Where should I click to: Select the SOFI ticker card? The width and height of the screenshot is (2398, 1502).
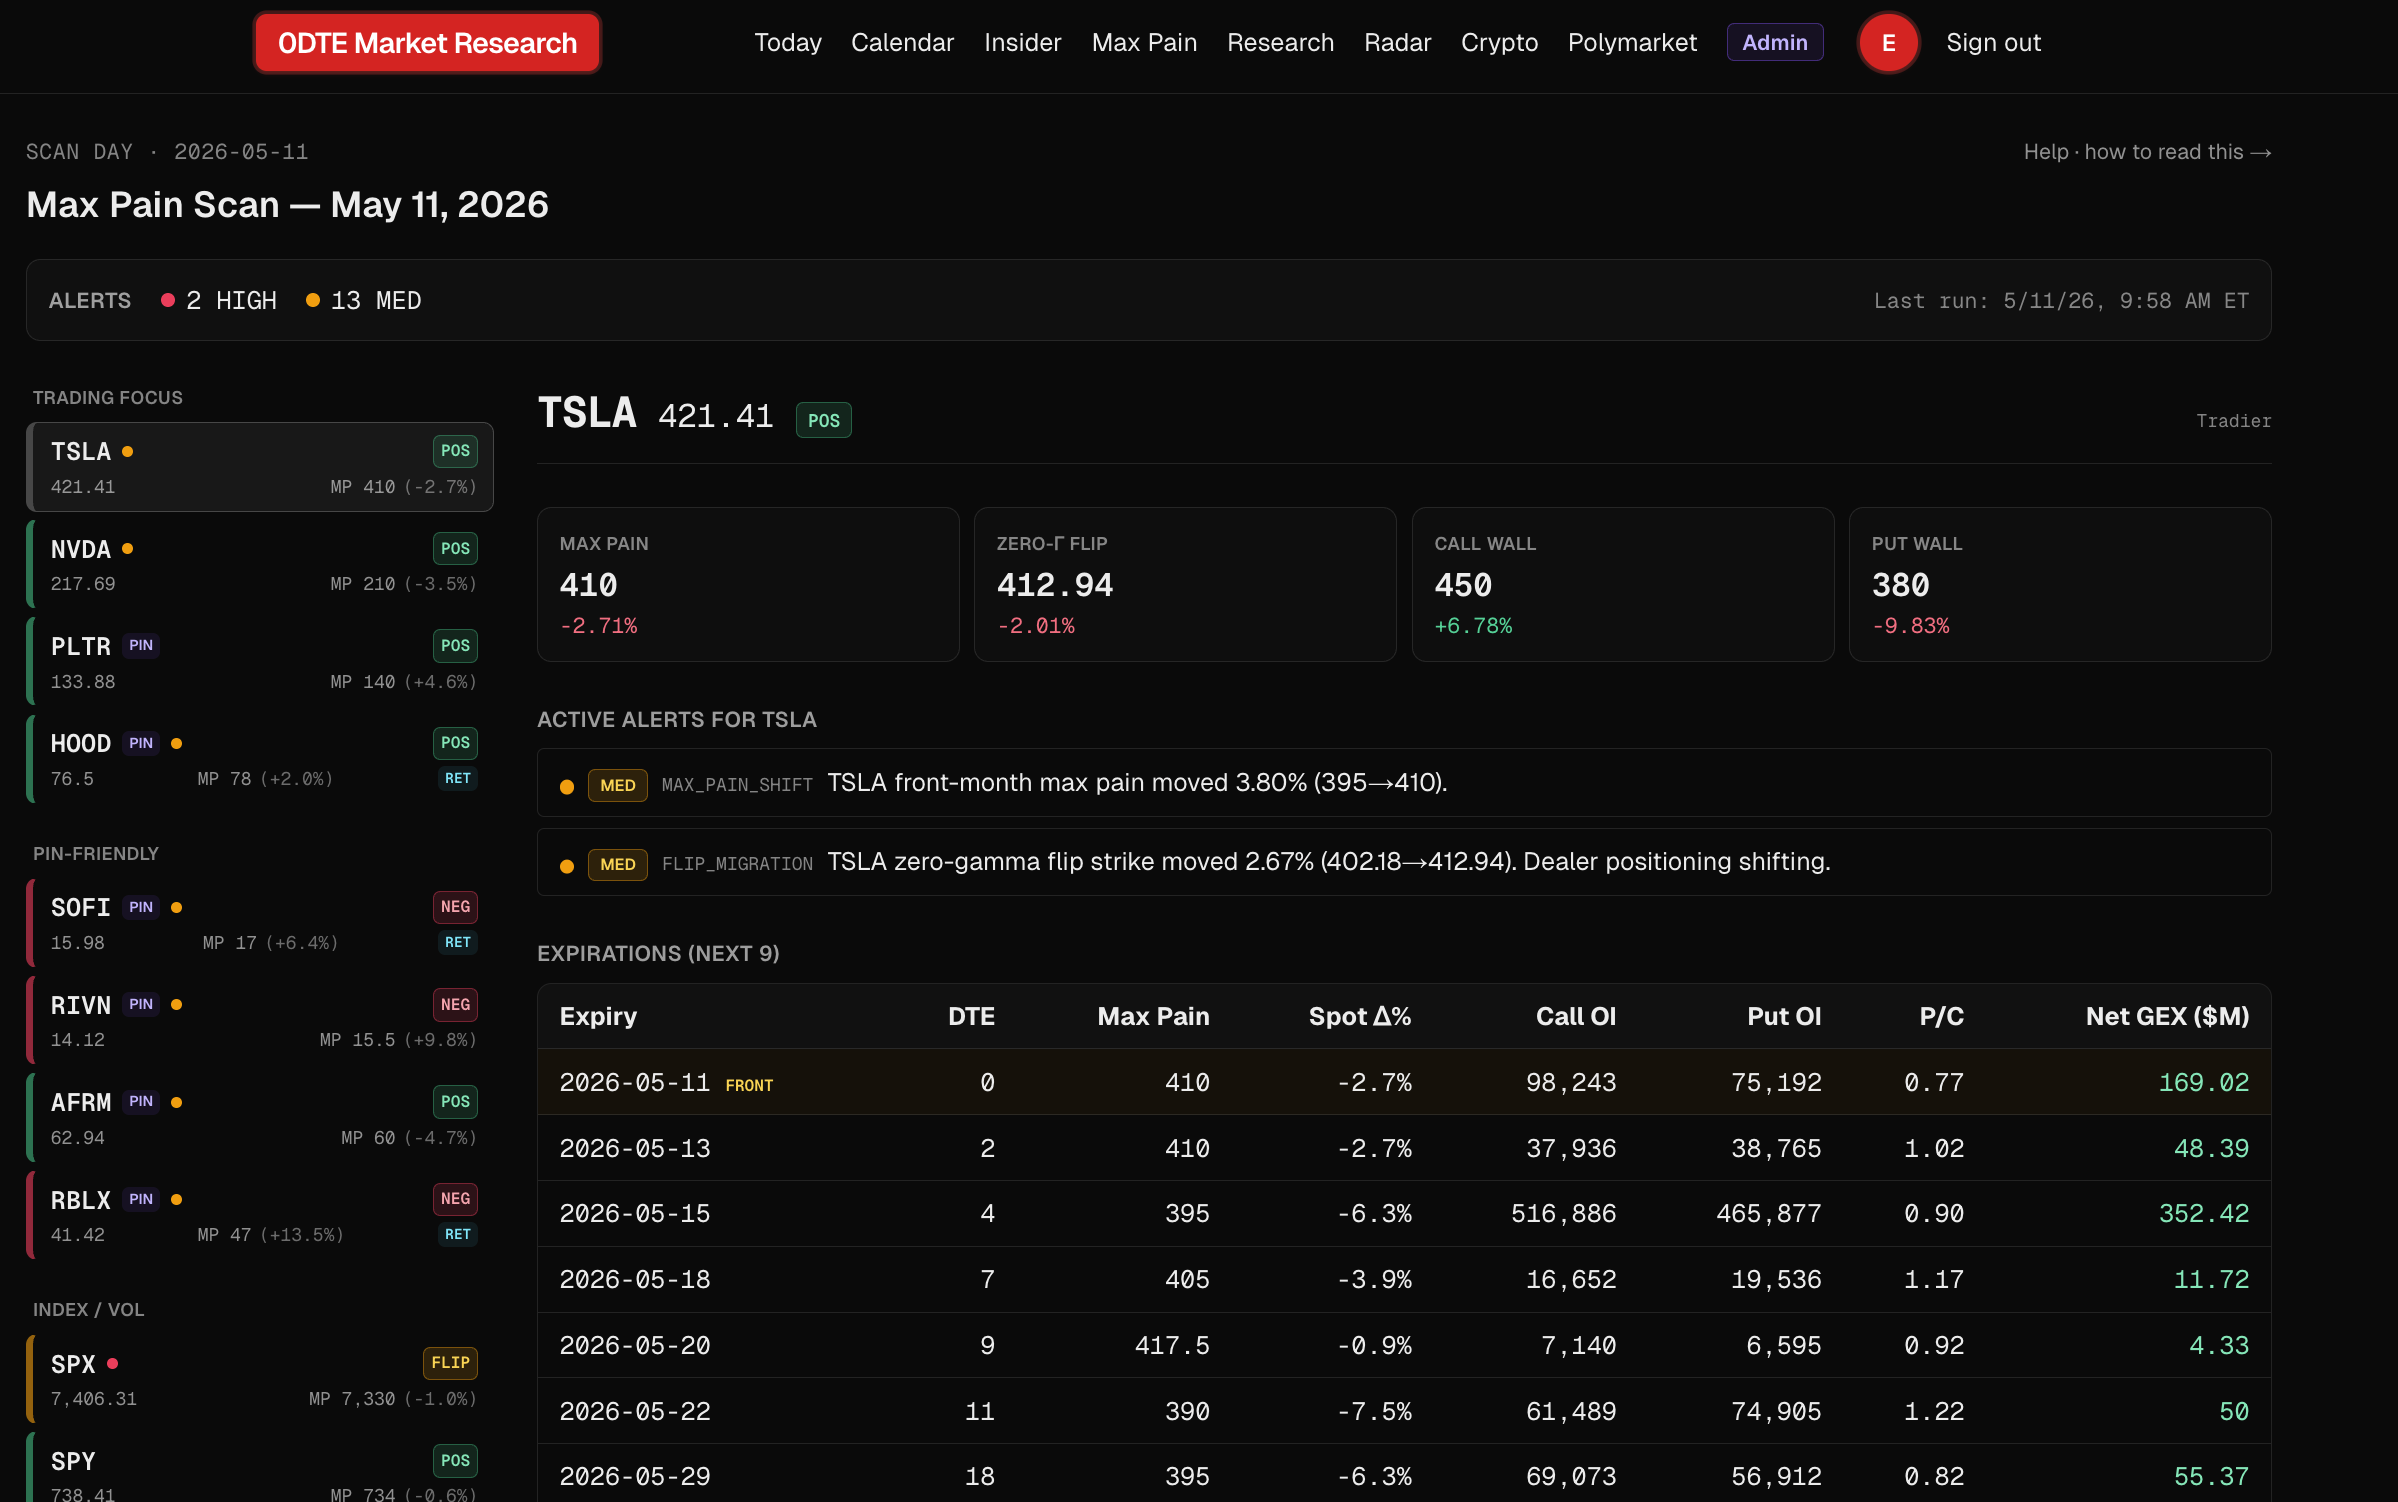point(260,924)
